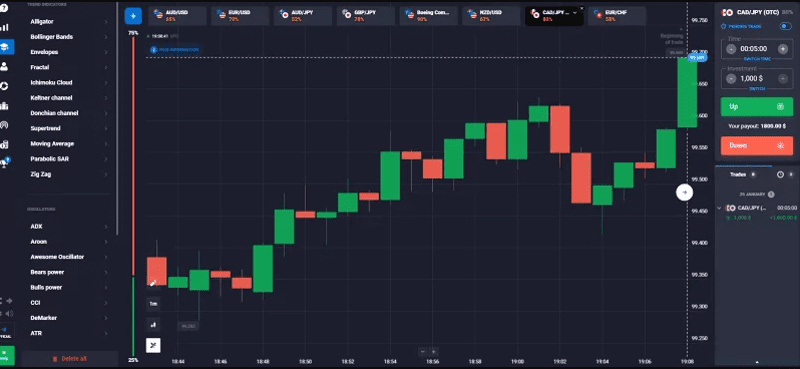Close the CAD/JPY asset tab
This screenshot has width=800, height=369.
click(581, 9)
